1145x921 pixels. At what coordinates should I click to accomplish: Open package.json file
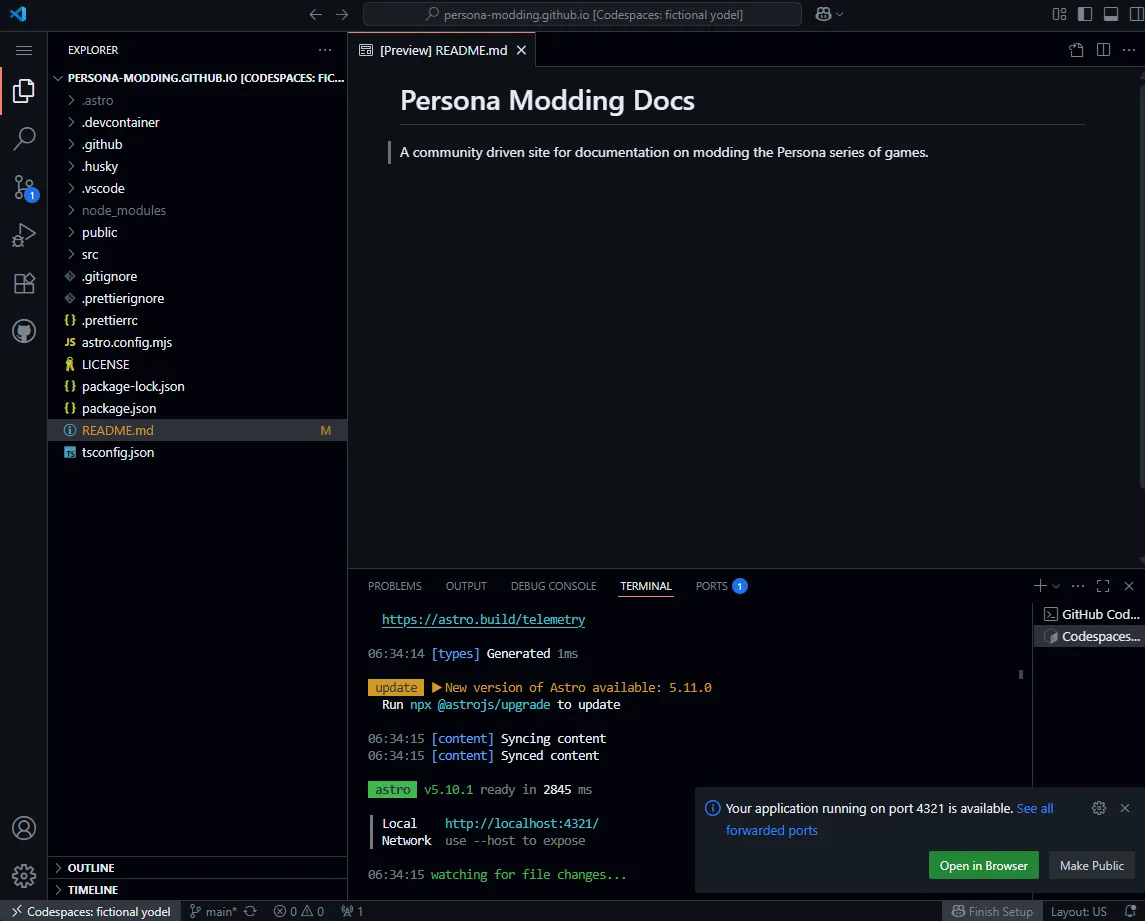coord(197,408)
